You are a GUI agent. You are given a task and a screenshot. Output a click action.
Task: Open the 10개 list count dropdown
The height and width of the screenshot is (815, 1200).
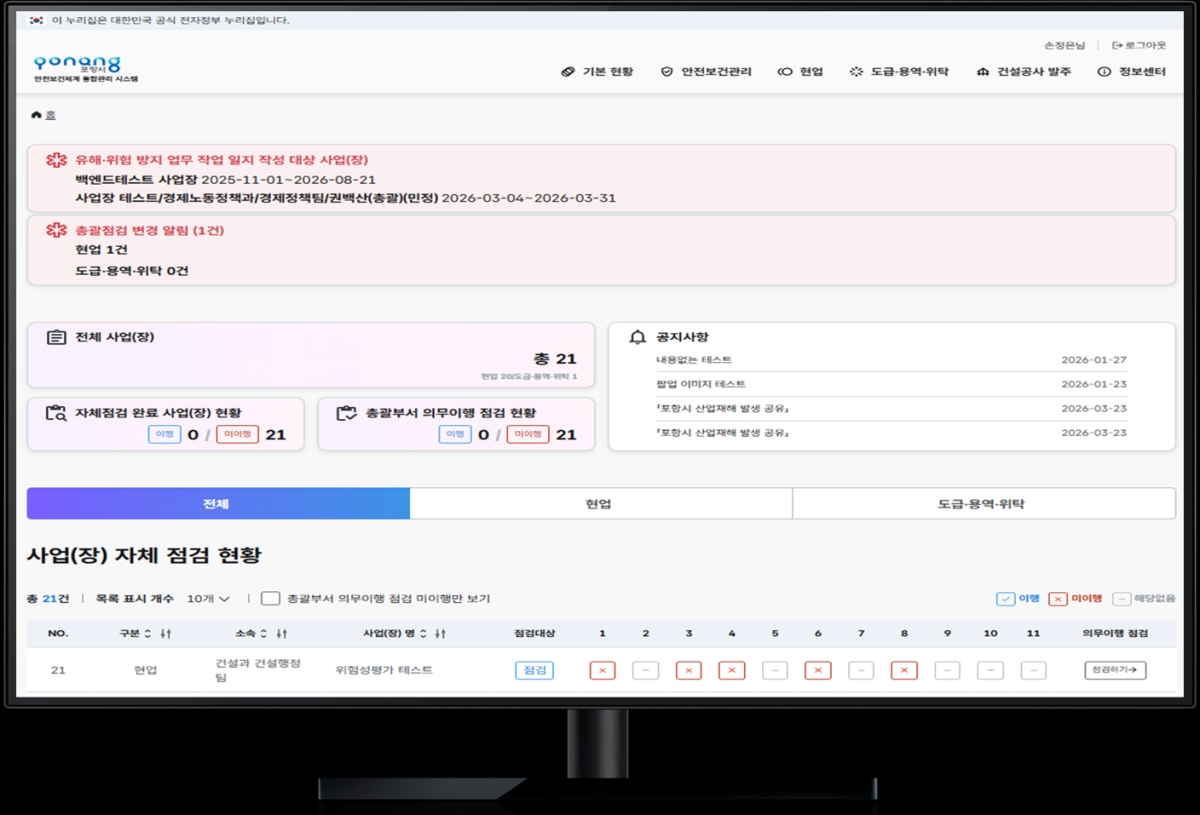[208, 599]
